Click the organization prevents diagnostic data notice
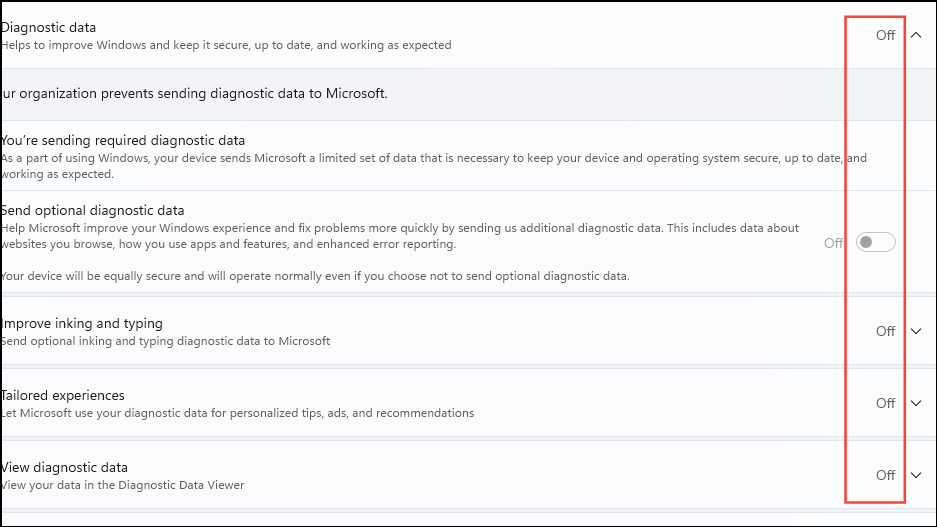 (194, 94)
